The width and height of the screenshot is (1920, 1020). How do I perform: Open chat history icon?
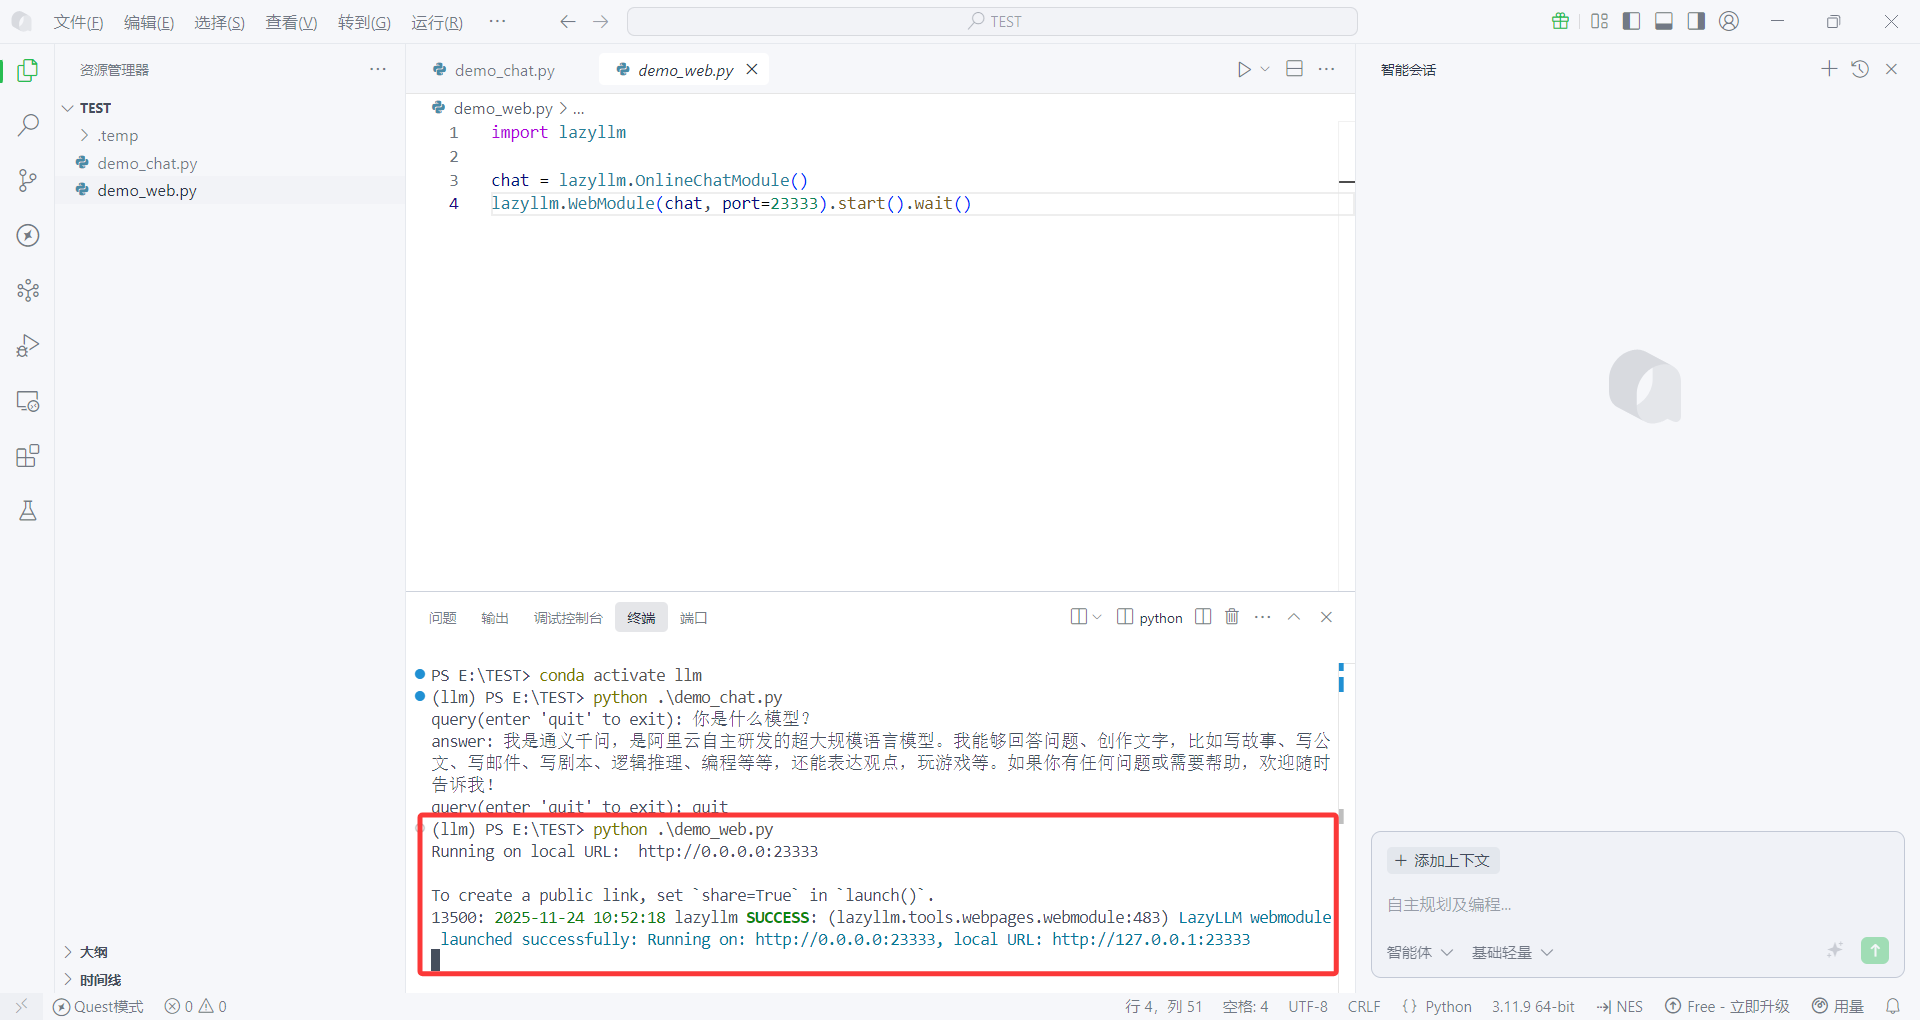click(x=1860, y=69)
